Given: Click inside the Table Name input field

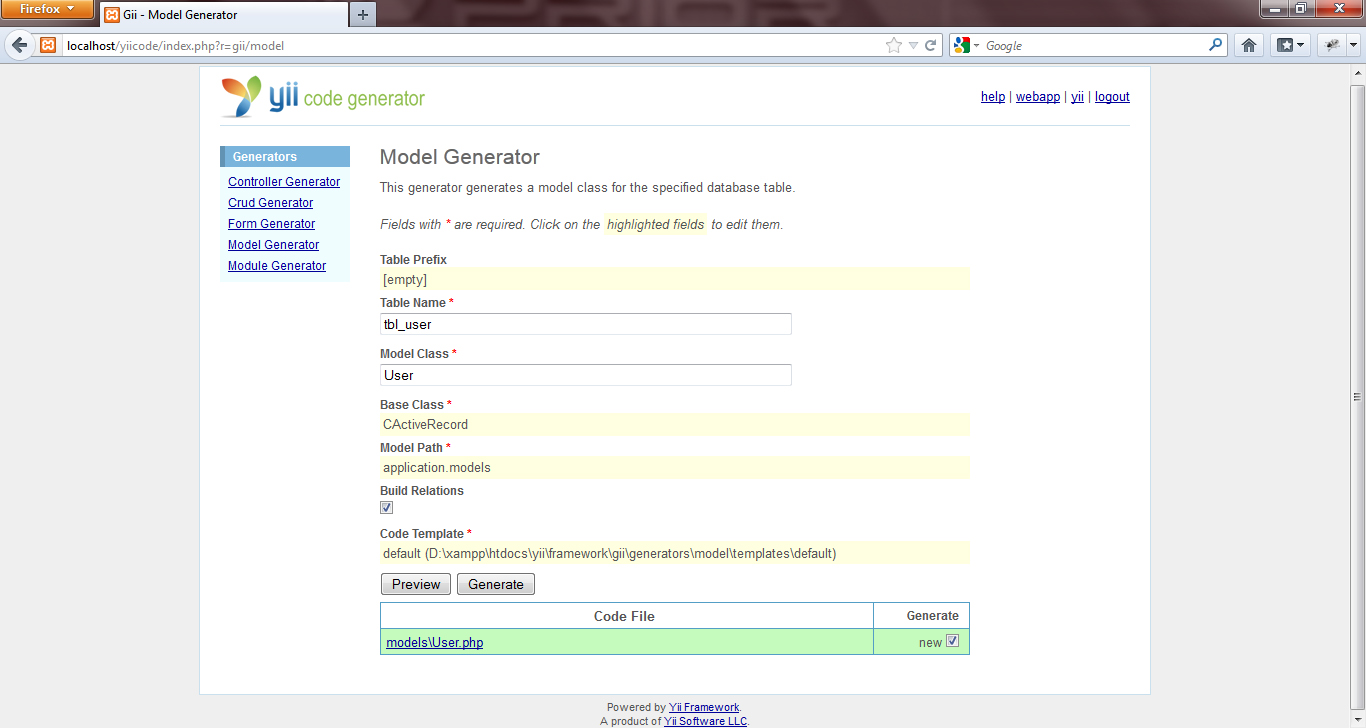Looking at the screenshot, I should point(585,323).
